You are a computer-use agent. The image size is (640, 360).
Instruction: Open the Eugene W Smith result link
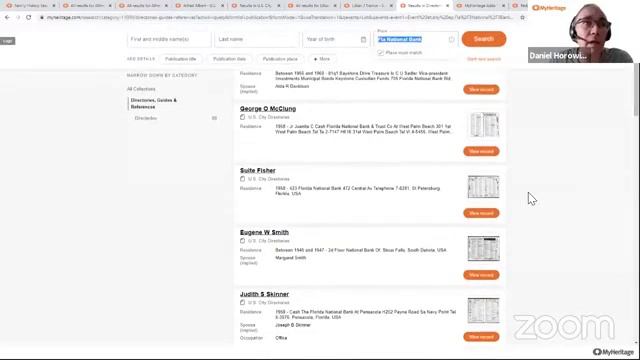264,232
